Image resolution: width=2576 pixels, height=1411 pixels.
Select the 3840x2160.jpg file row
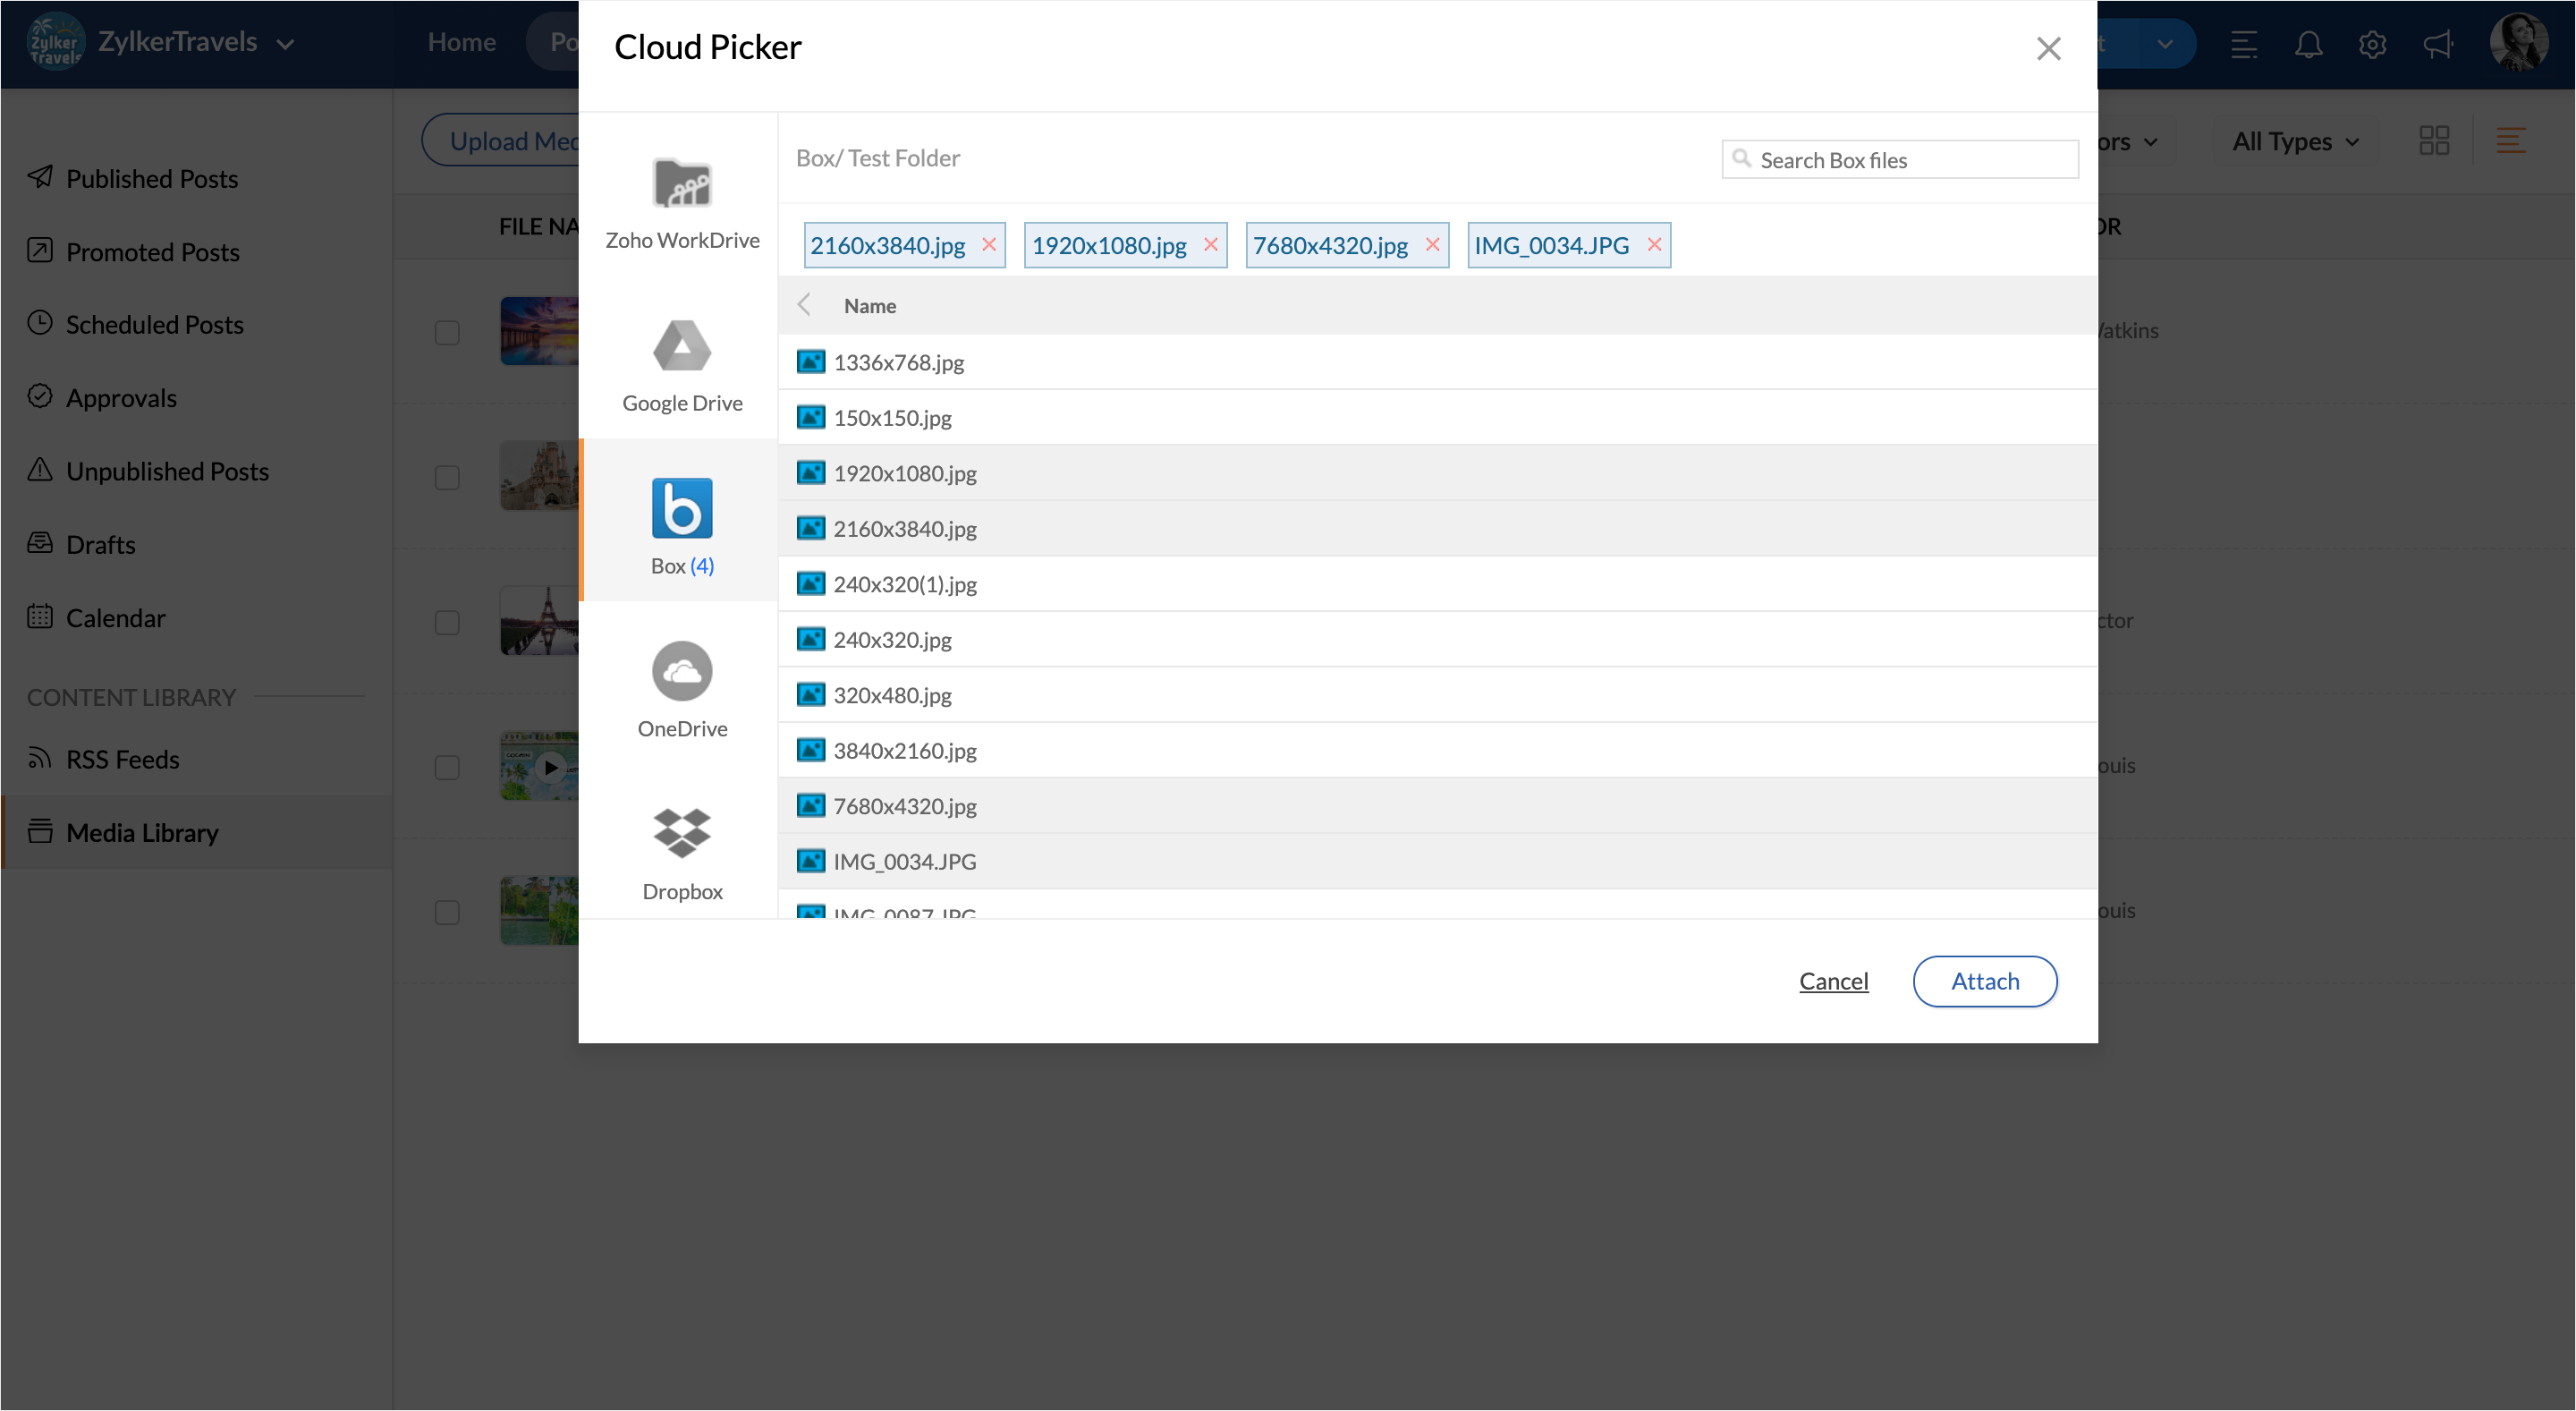pos(904,750)
